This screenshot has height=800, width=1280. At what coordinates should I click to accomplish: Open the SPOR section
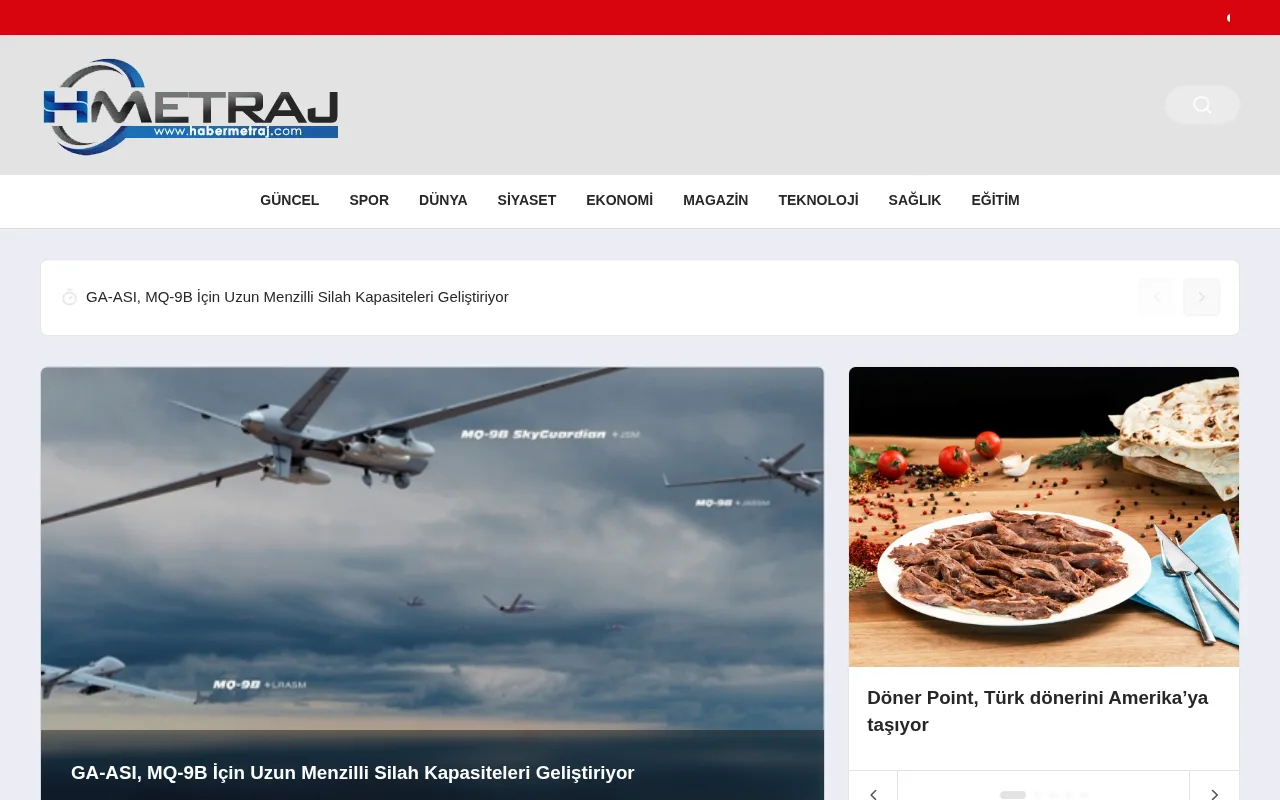368,200
